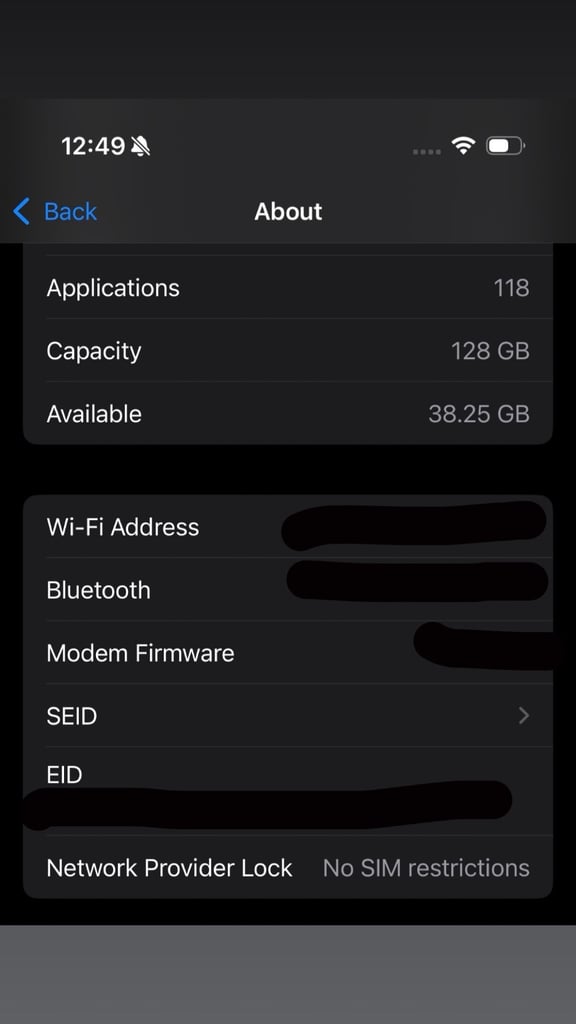Open SEID details via chevron arrow
576x1024 pixels.
[x=524, y=716]
